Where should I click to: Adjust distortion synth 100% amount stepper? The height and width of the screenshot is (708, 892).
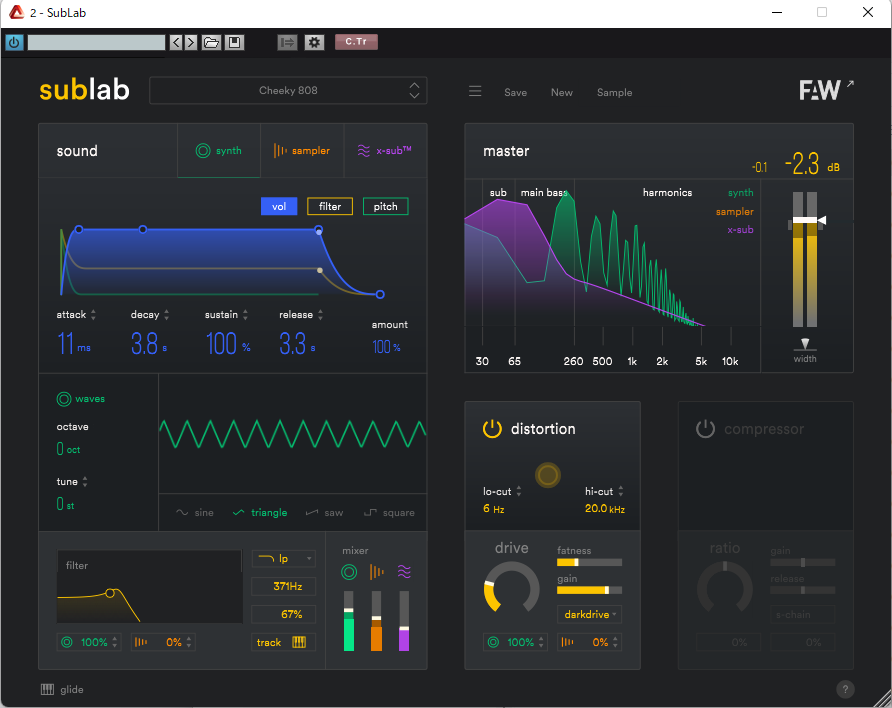tap(541, 642)
